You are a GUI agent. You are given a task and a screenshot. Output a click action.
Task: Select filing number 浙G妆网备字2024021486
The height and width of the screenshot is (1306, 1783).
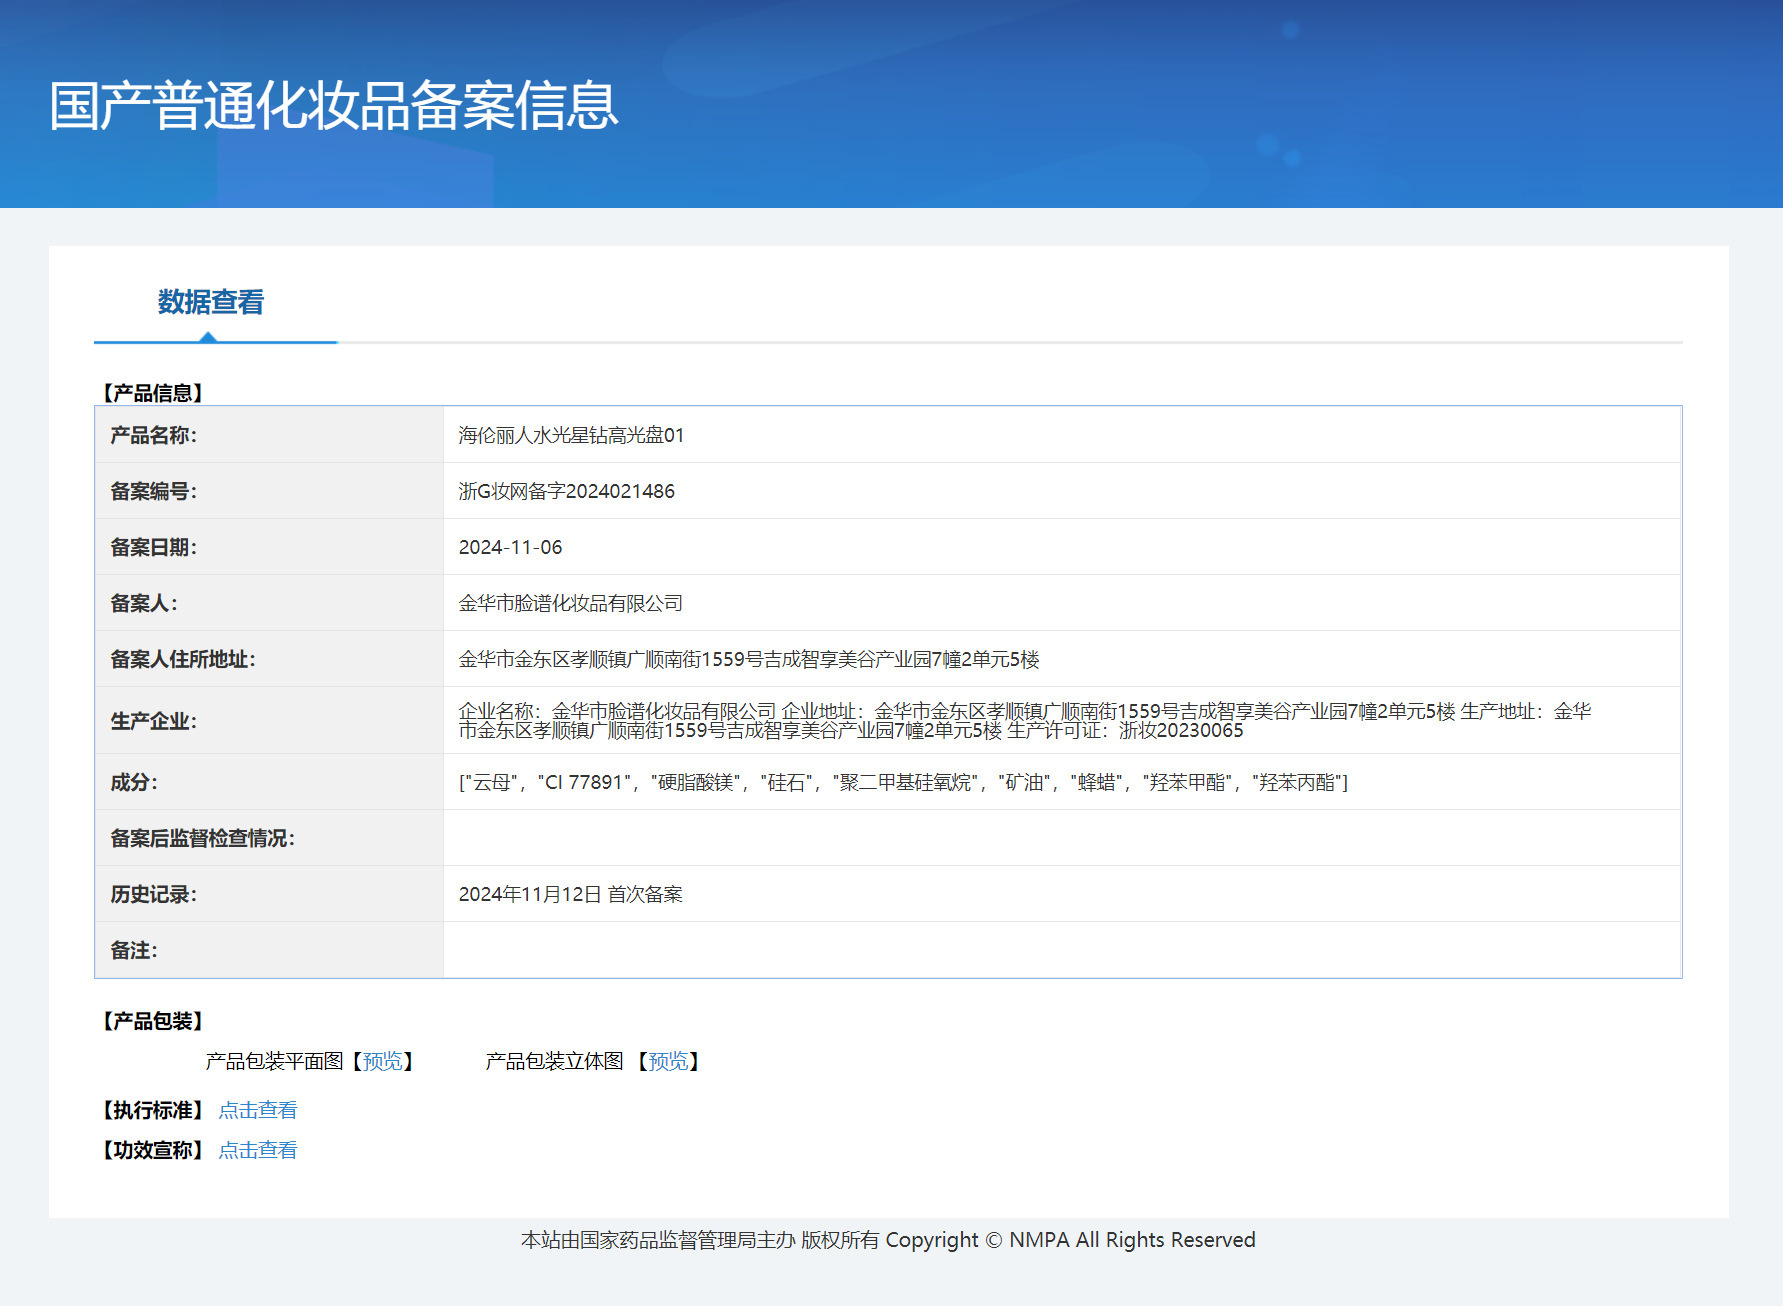coord(566,491)
